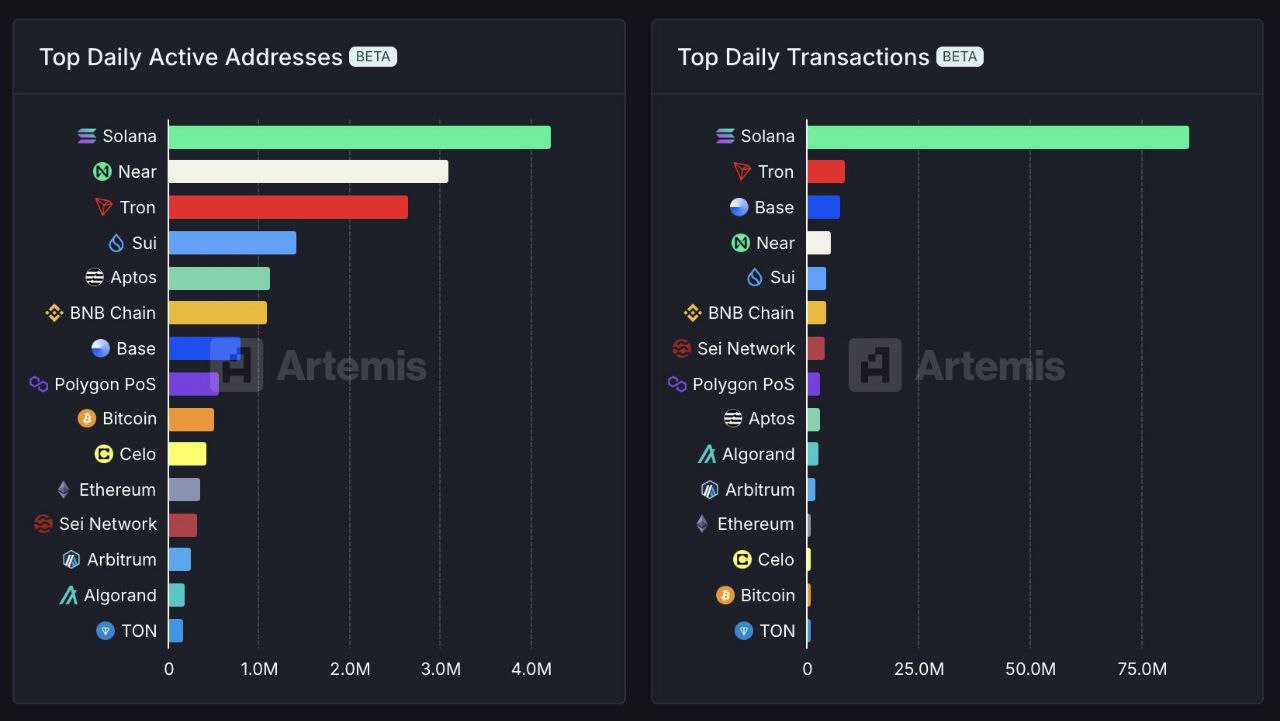Click the BETA badge beside Top Daily Active Addresses

373,56
